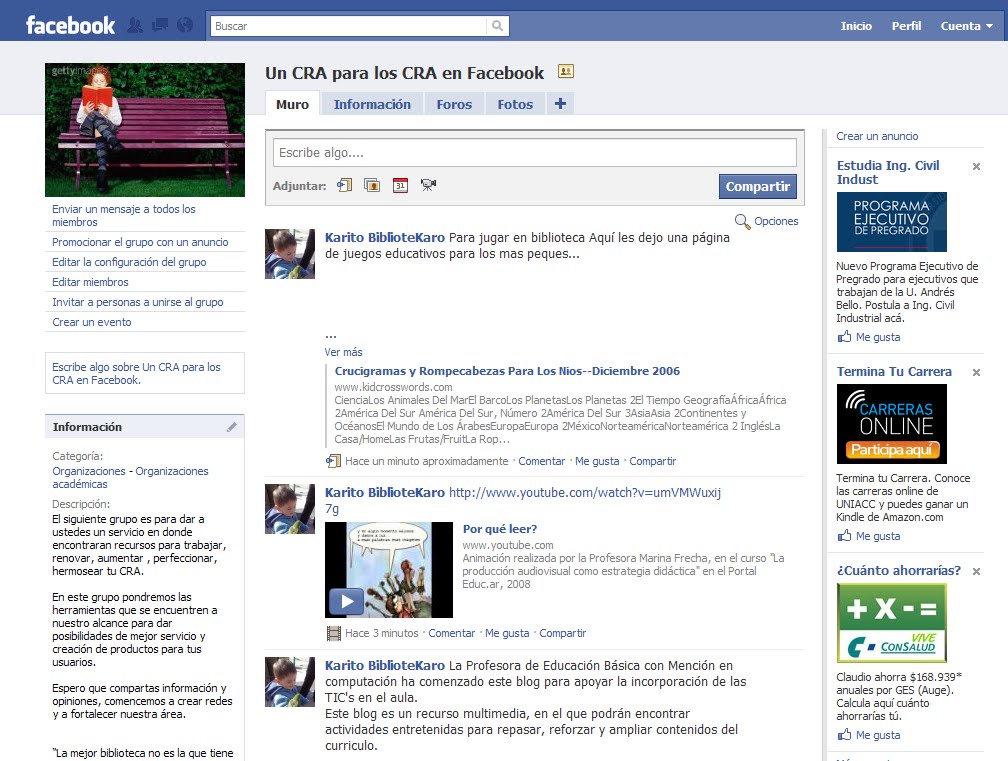Screen dimensions: 1008x761
Task: Open ¿Cuánto ahorrarías? ad title
Action: 899,571
